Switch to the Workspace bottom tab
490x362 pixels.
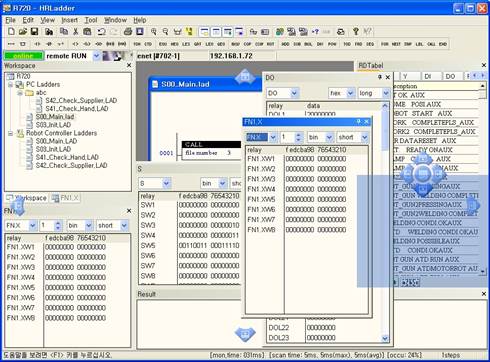pyautogui.click(x=27, y=198)
